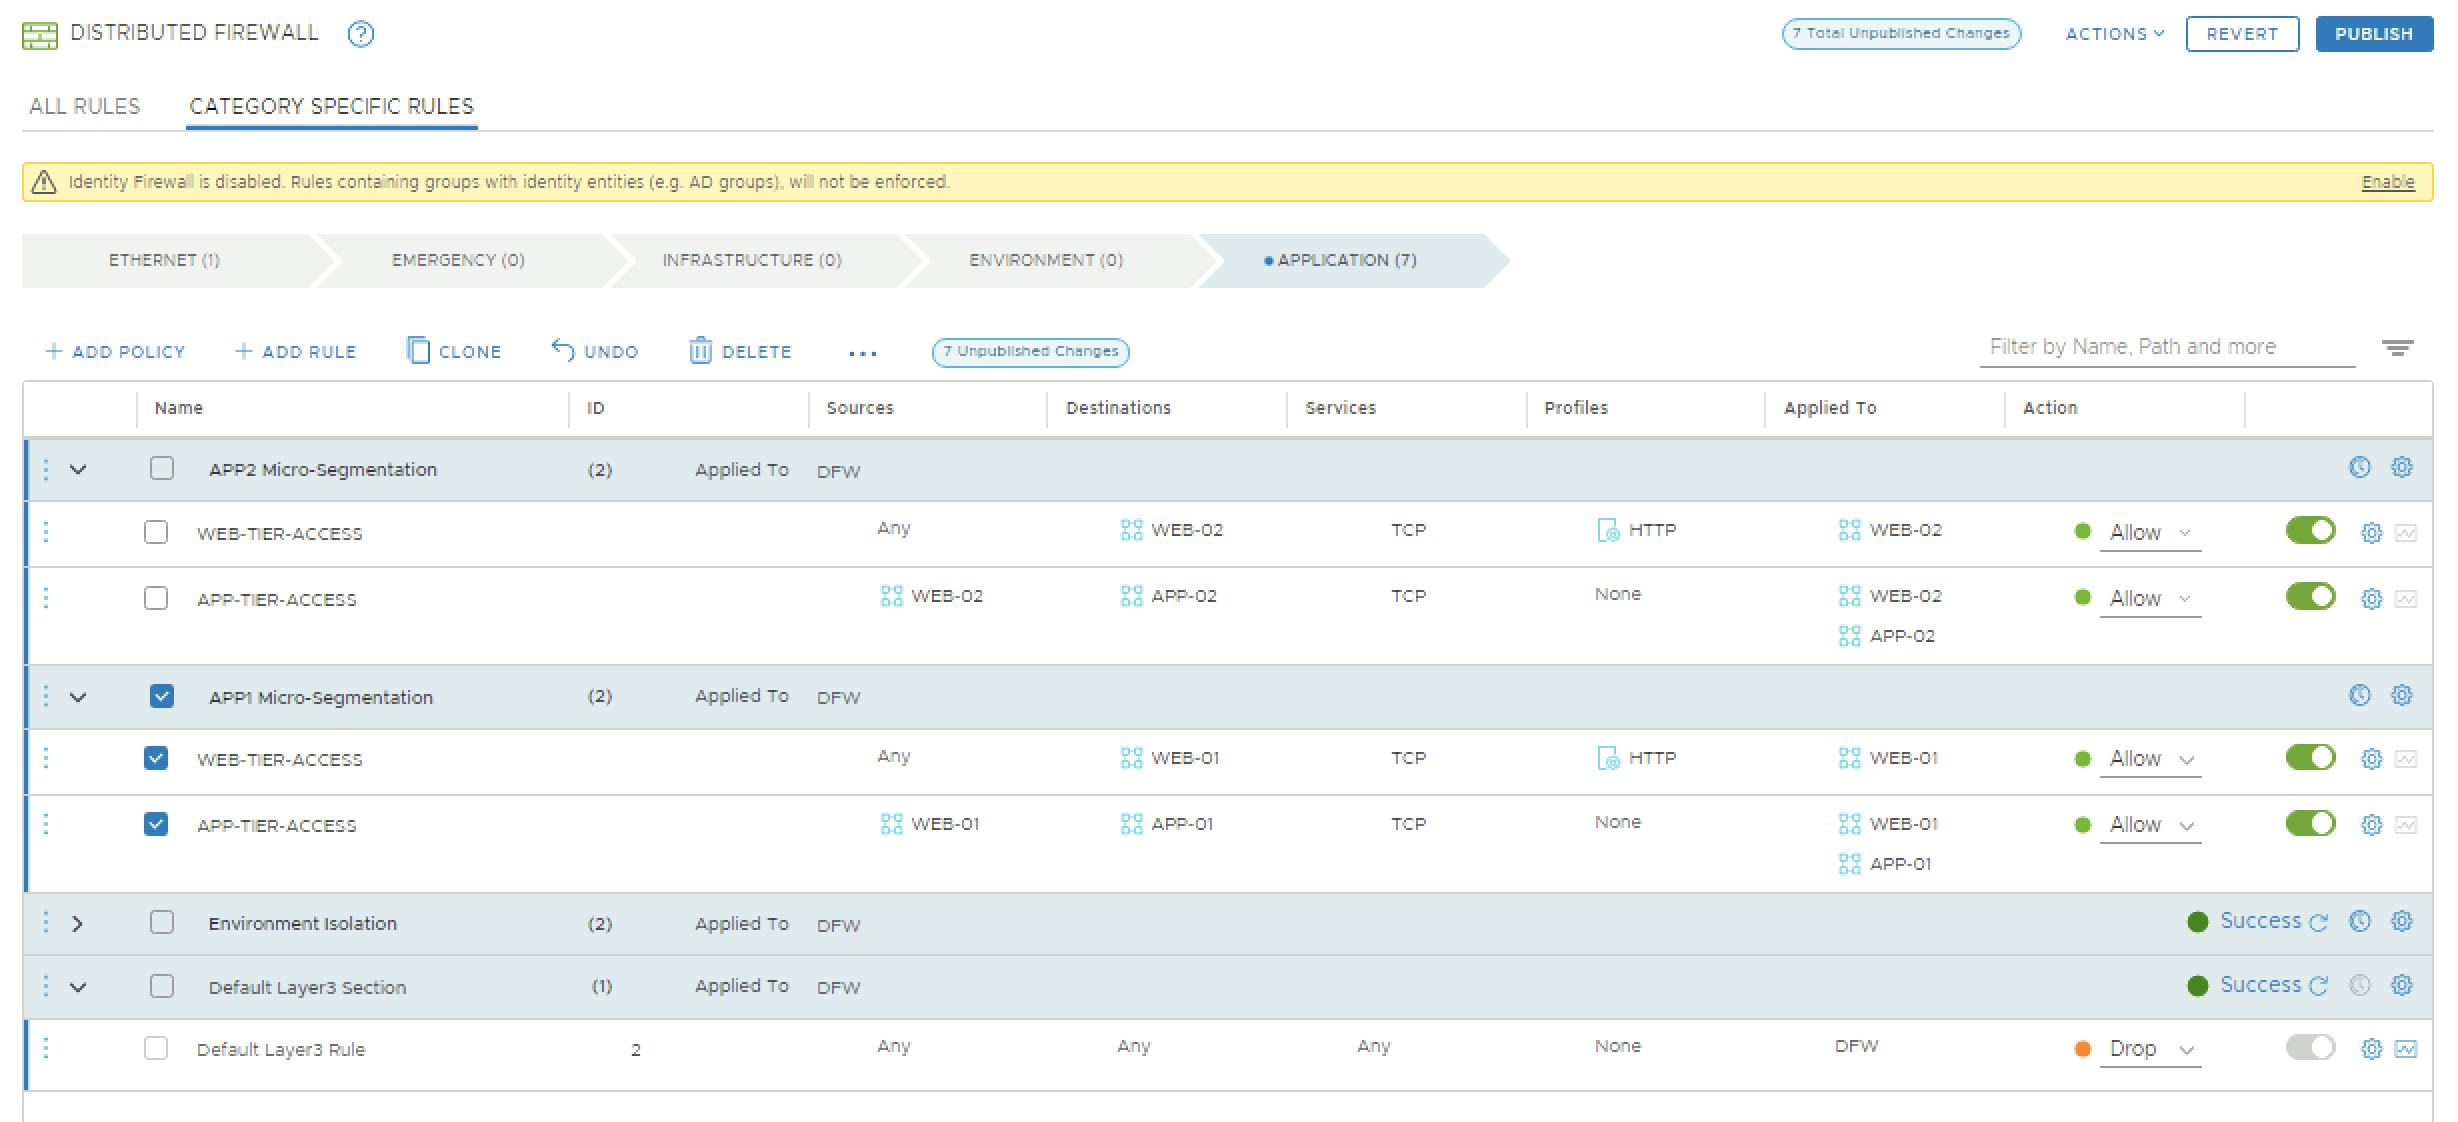Click the Delete trash icon
Screen dimensions: 2458x1122
pyautogui.click(x=700, y=351)
